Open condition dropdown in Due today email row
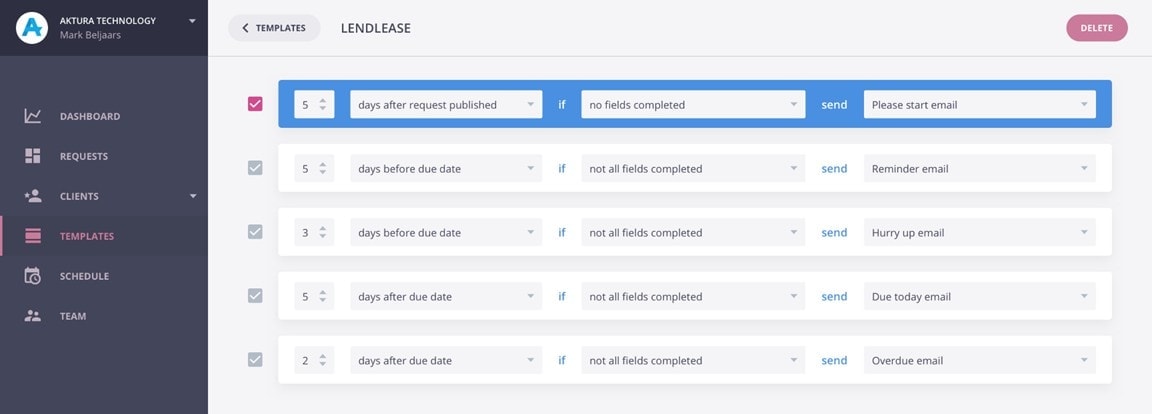1152x414 pixels. pyautogui.click(x=693, y=296)
